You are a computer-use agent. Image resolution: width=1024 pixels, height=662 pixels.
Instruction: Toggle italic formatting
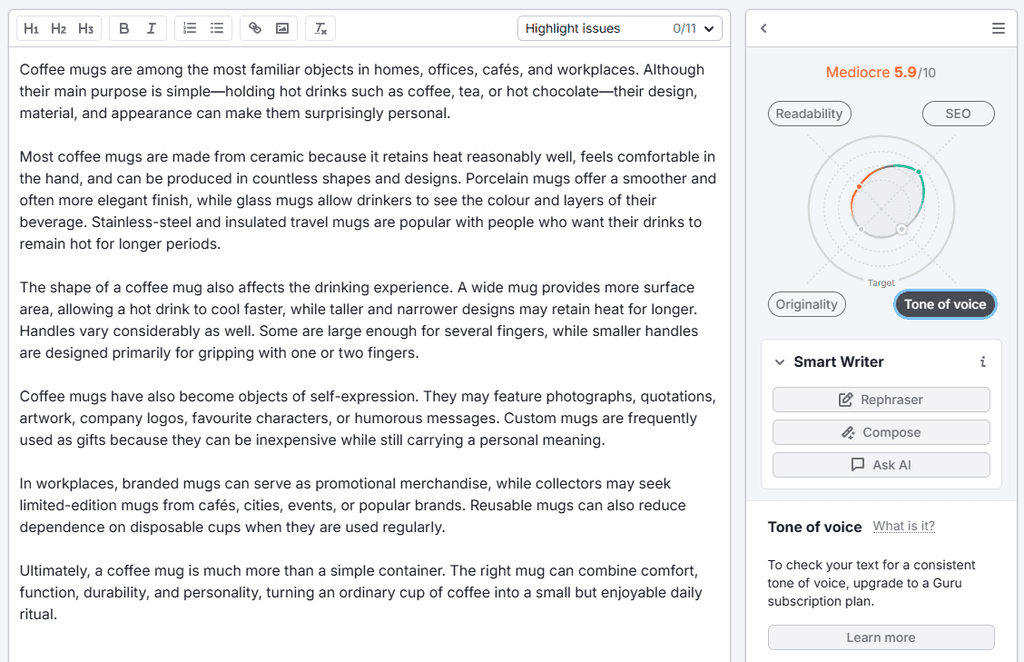click(152, 29)
